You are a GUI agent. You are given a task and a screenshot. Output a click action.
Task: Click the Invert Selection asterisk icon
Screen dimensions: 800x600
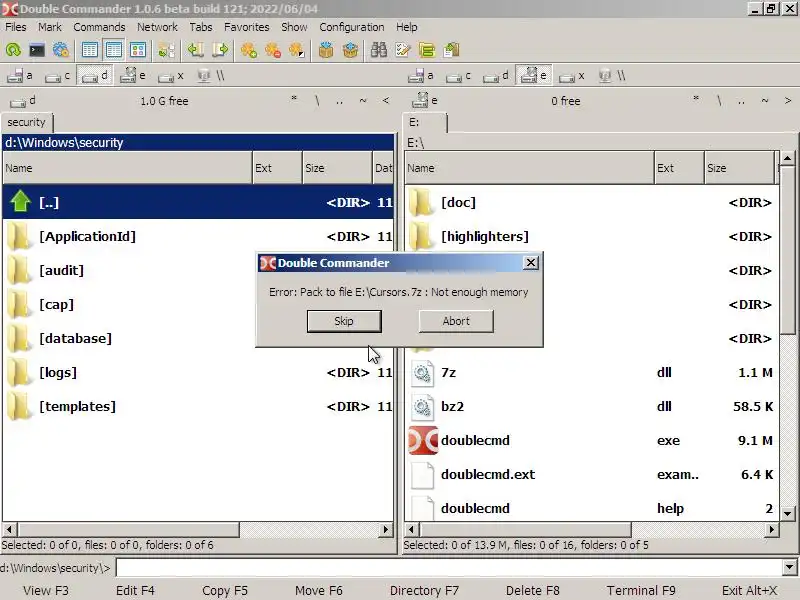point(296,50)
